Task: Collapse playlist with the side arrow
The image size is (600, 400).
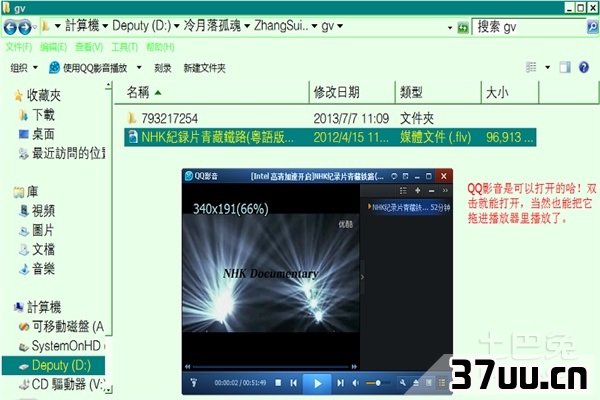Action: [362, 276]
